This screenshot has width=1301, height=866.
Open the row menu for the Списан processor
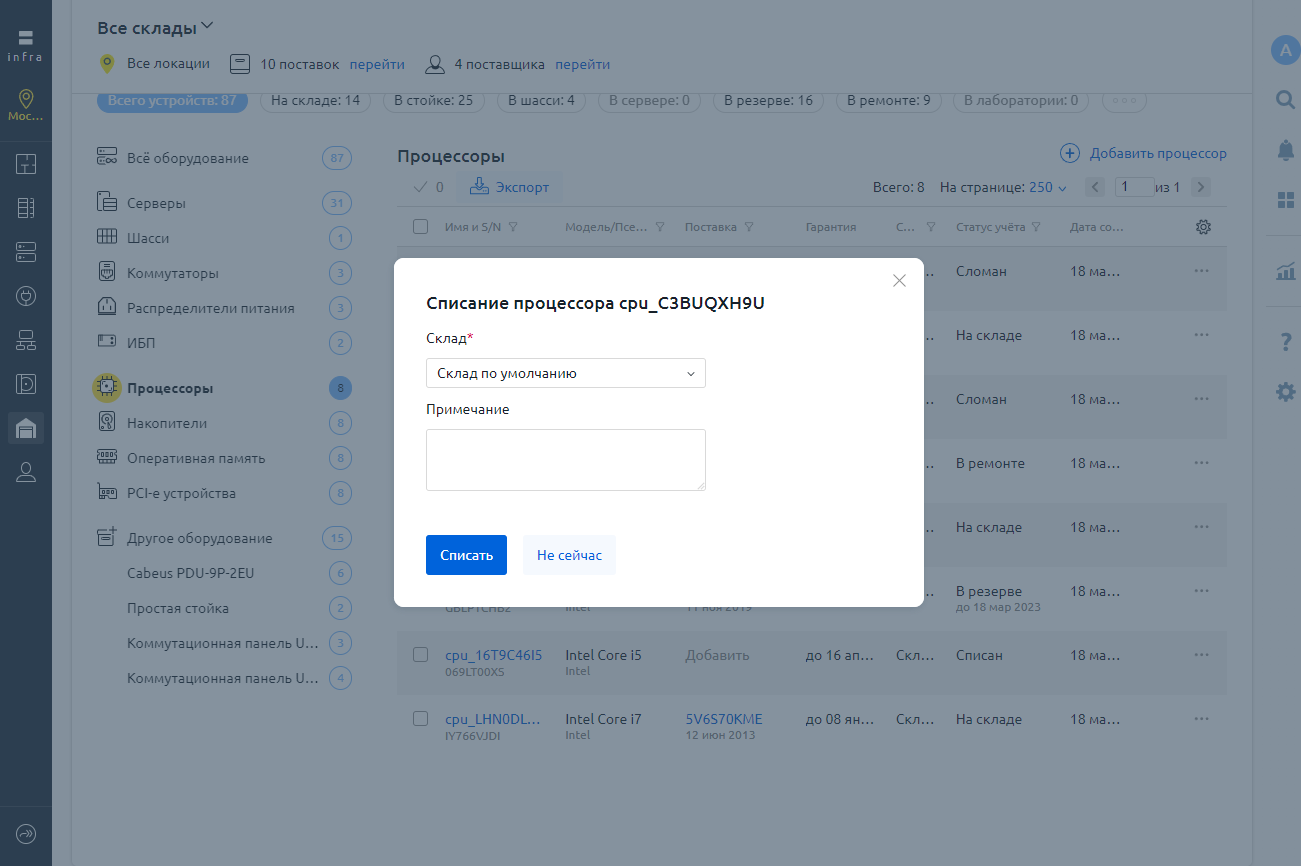1202,655
